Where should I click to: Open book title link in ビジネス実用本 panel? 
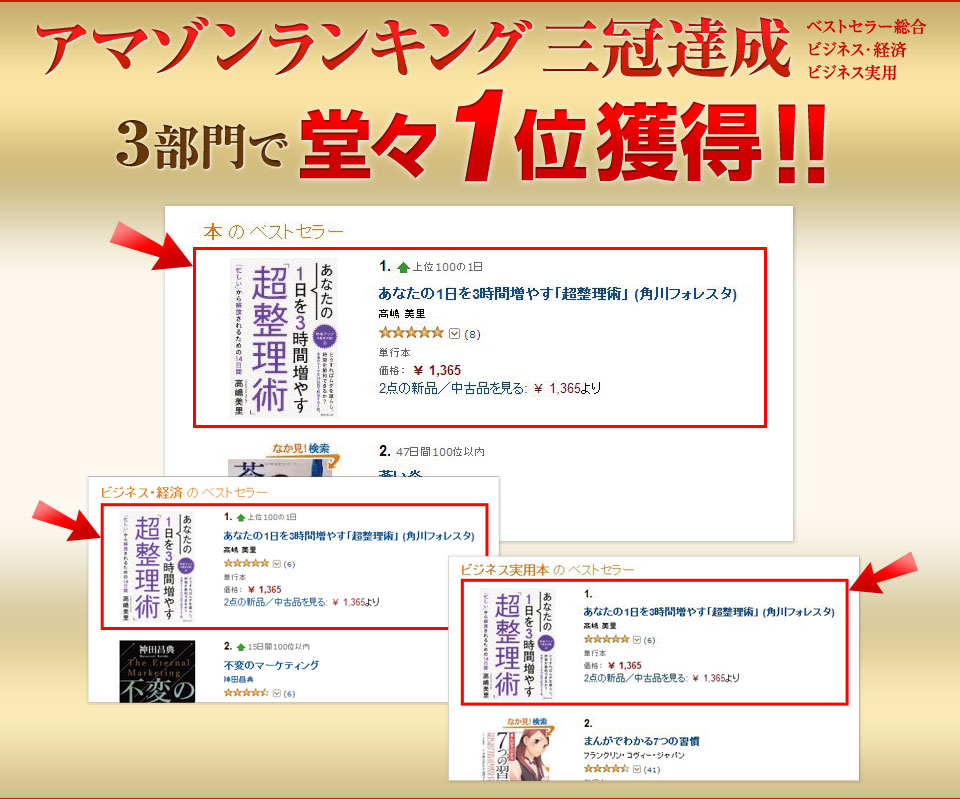click(709, 612)
